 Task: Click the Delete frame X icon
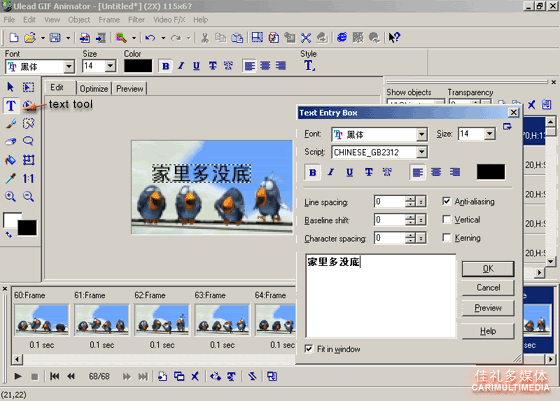pos(195,376)
